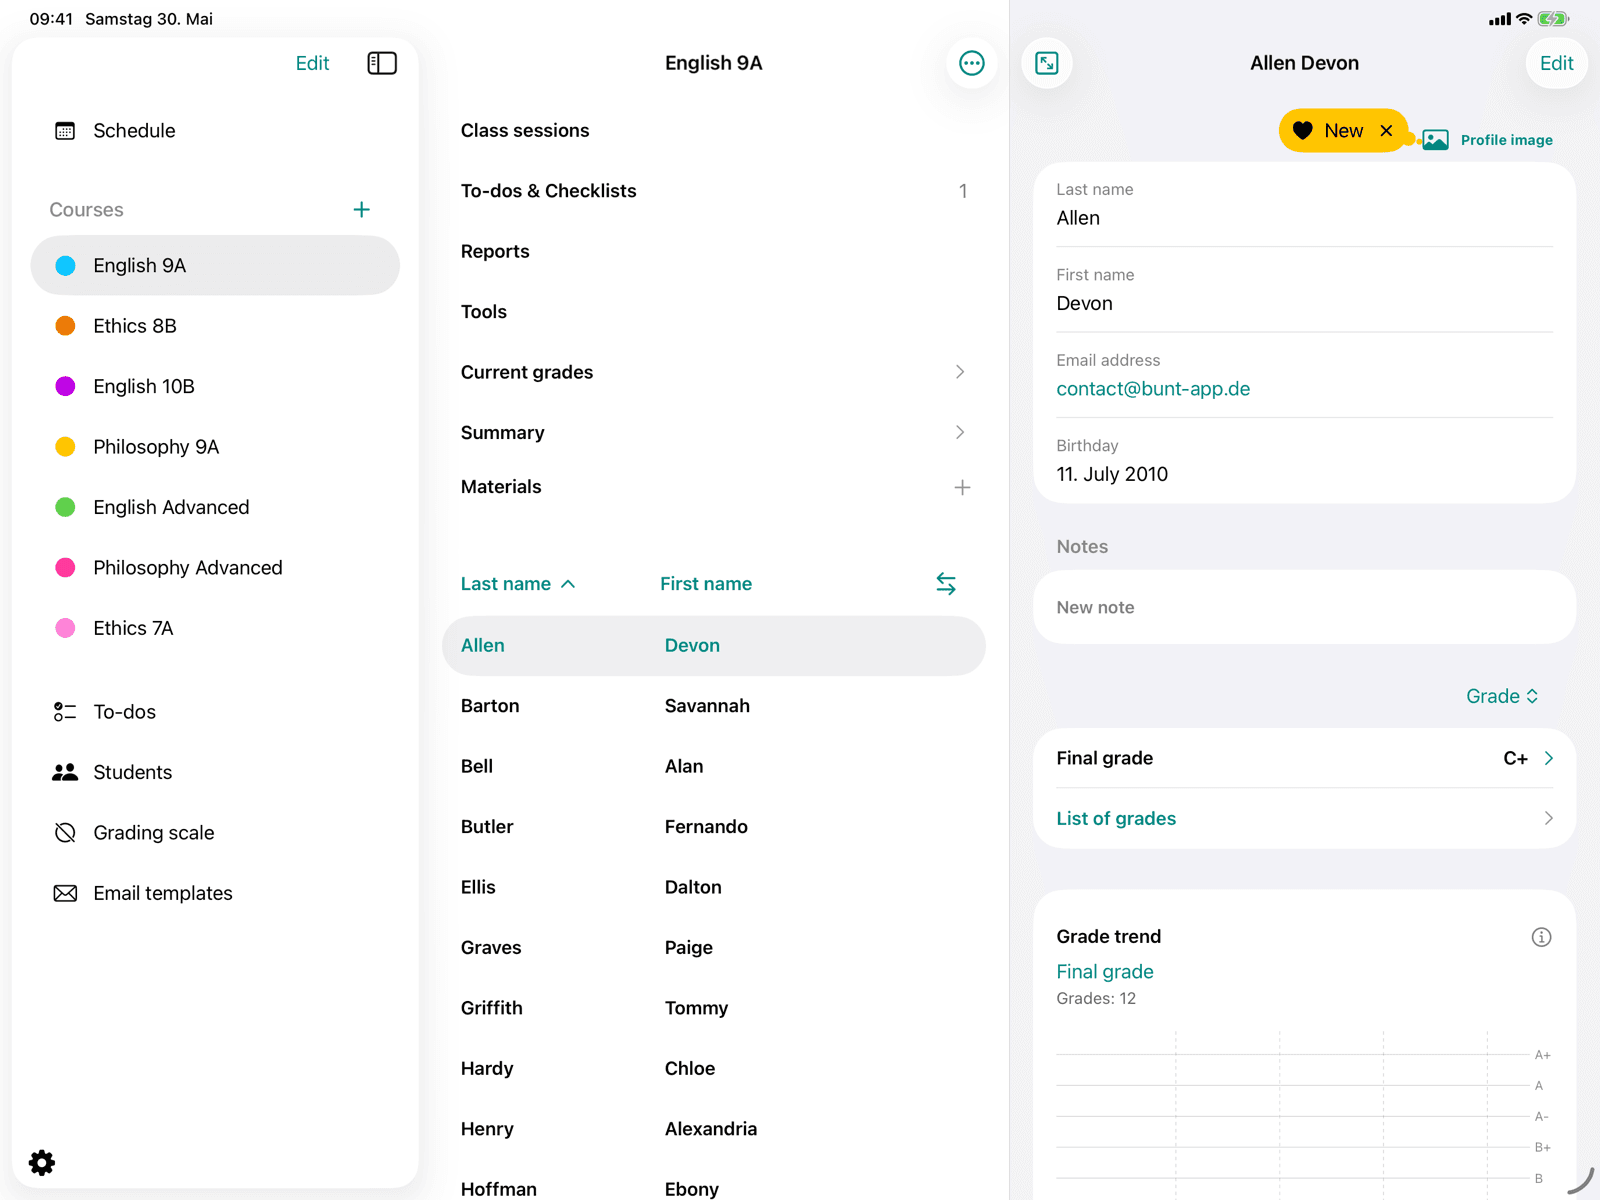1600x1200 pixels.
Task: Open To-dos checklist icon in sidebar
Action: [x=65, y=712]
